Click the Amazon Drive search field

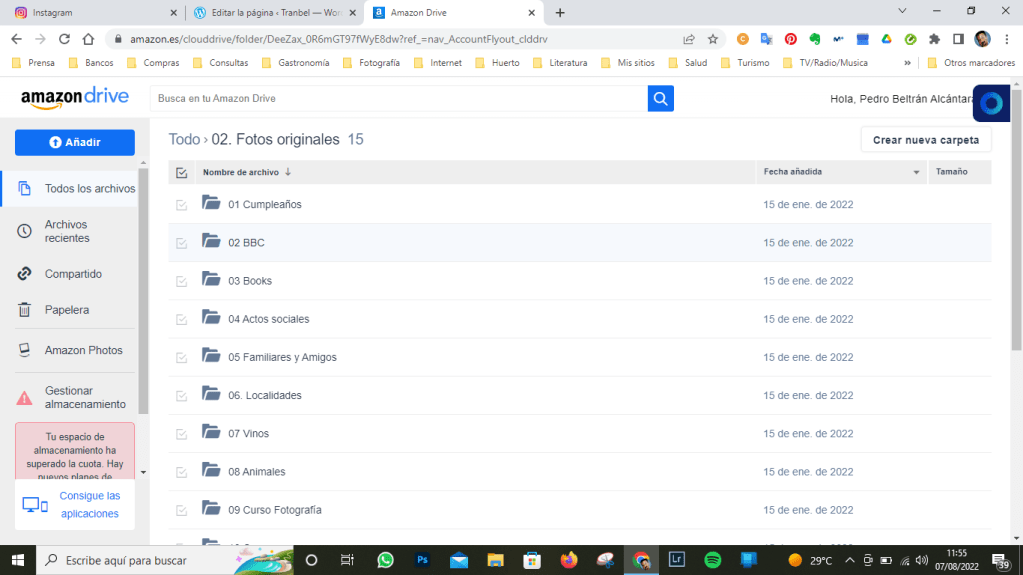click(x=398, y=98)
